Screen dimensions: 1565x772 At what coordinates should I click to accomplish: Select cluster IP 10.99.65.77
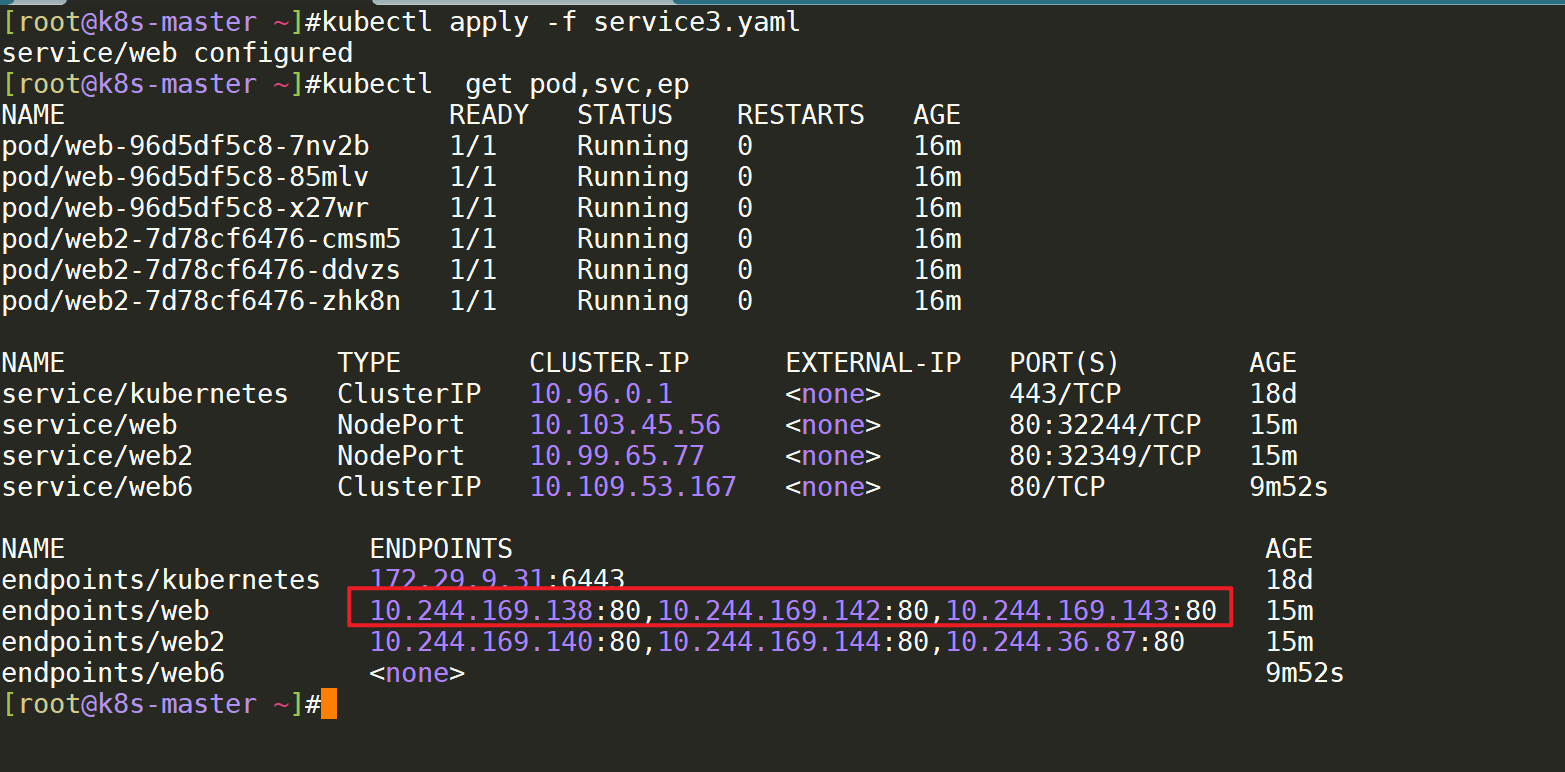pos(617,456)
